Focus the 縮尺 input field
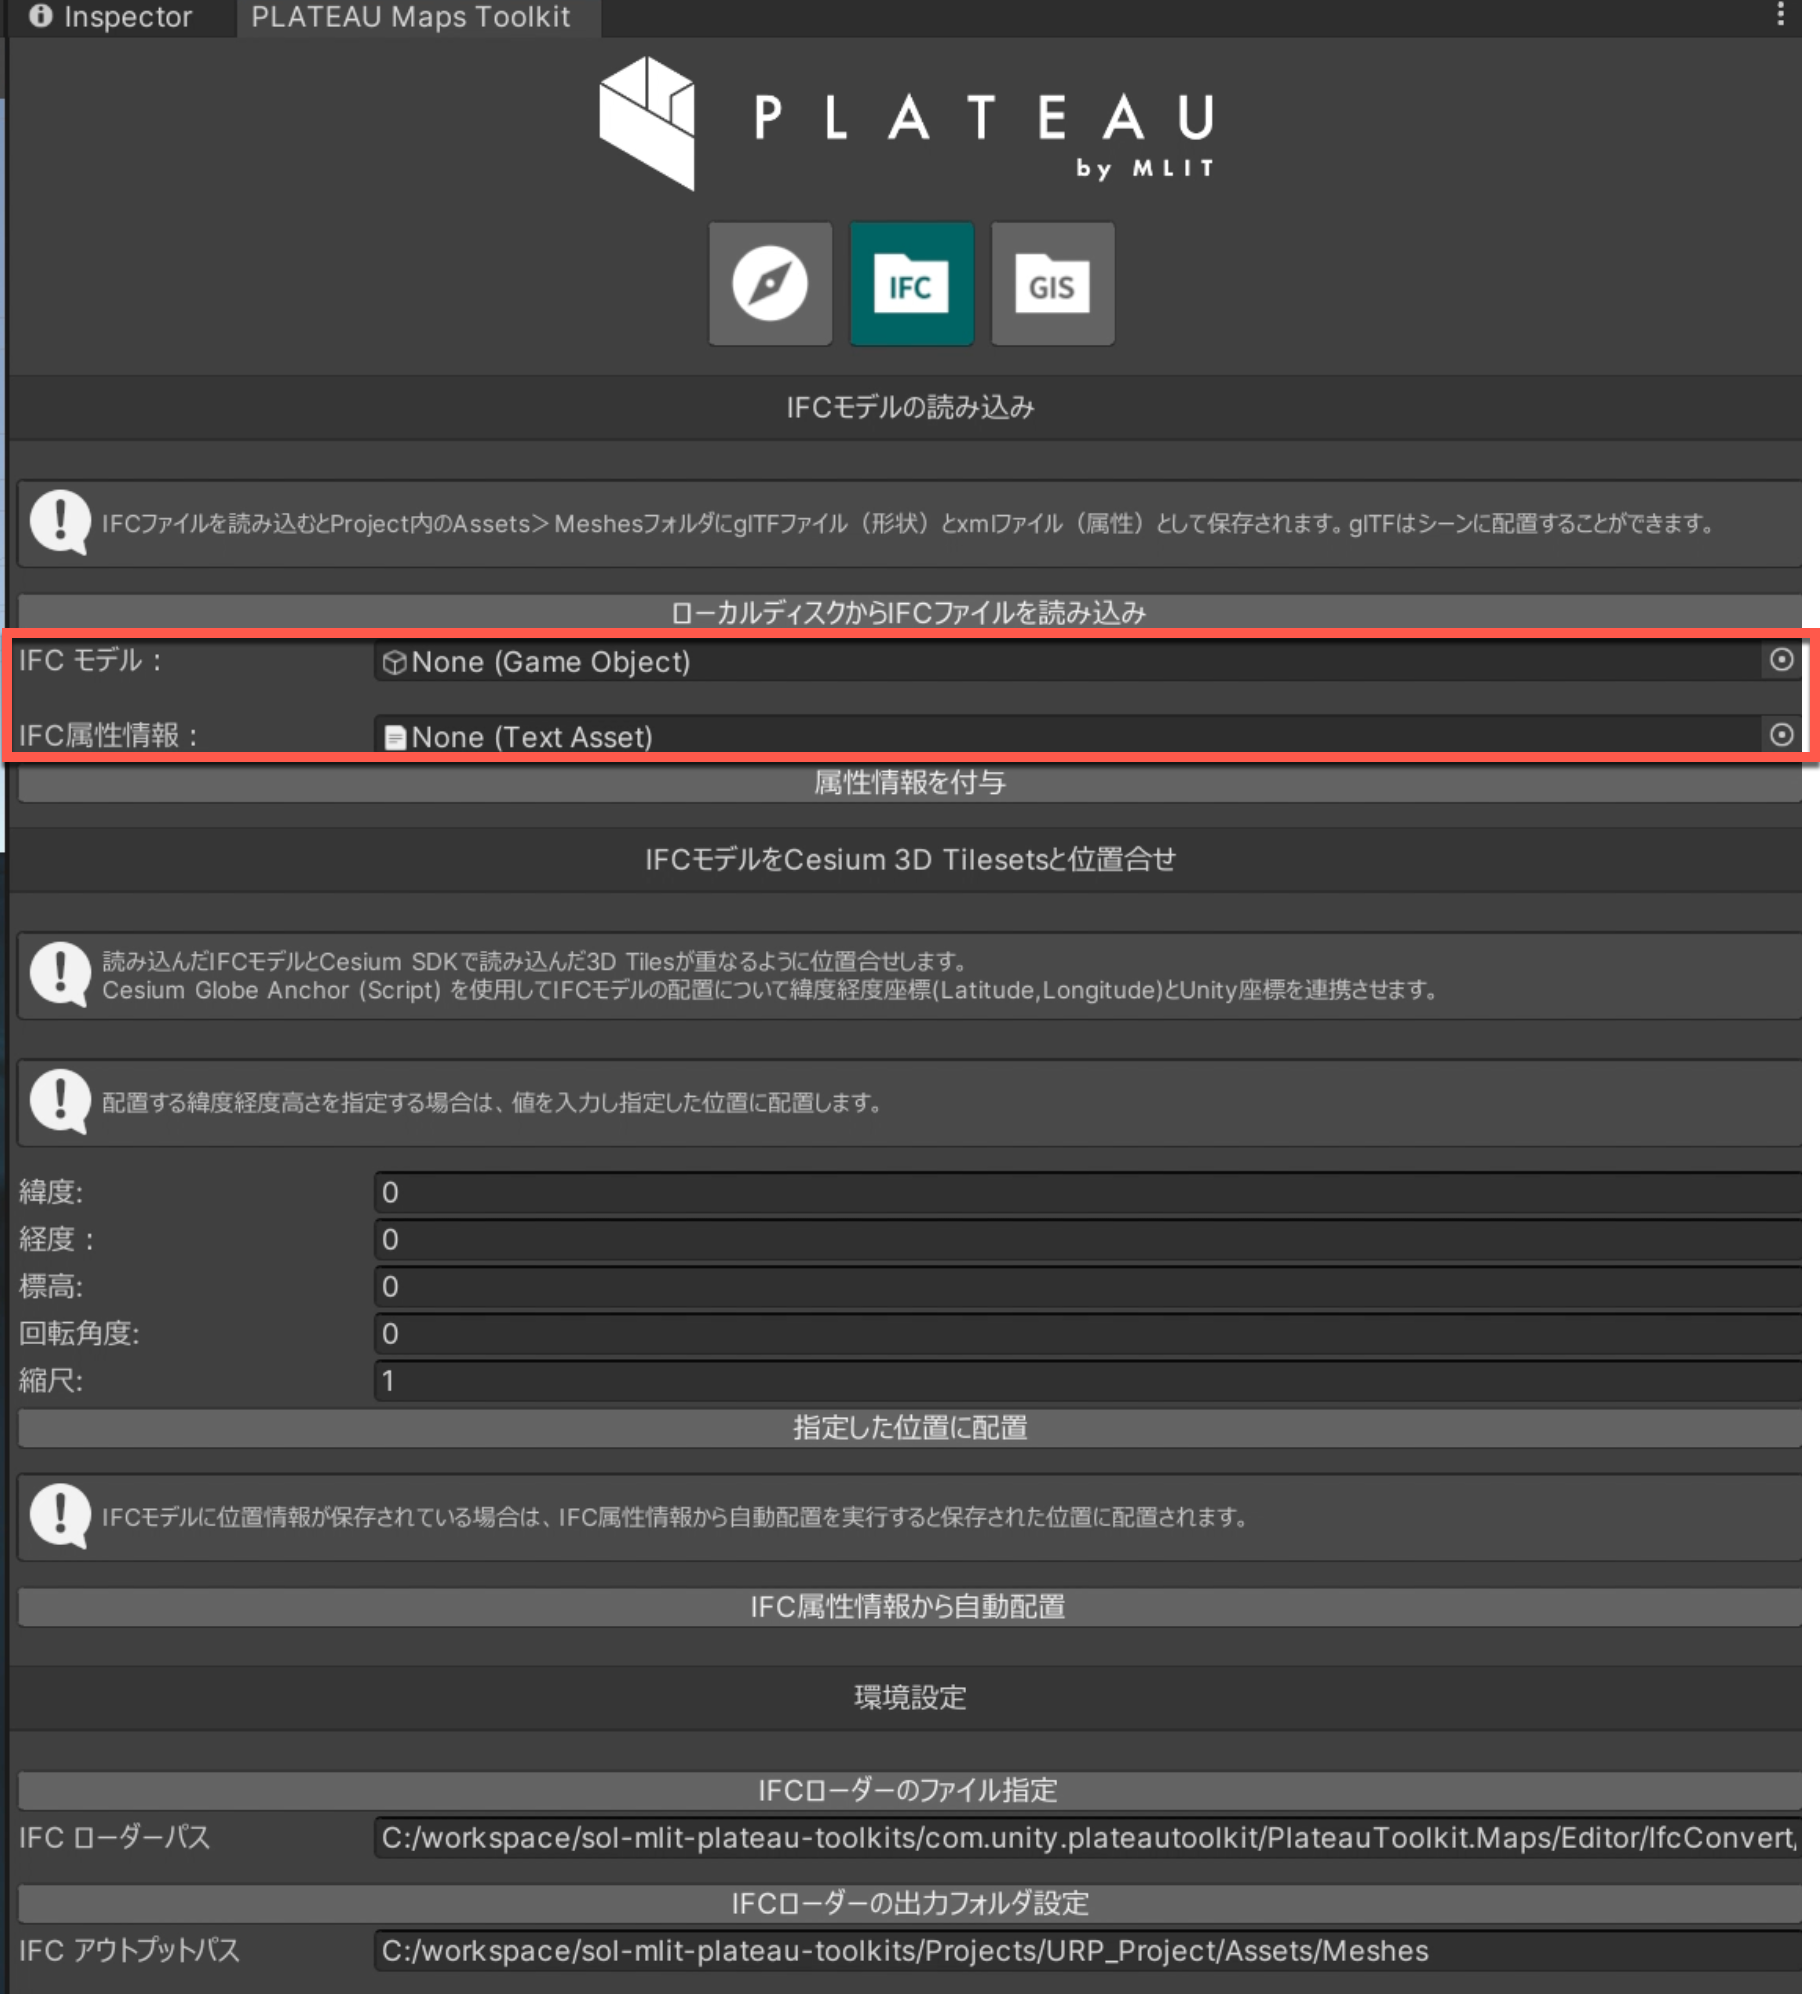The height and width of the screenshot is (1994, 1820). (x=1088, y=1380)
